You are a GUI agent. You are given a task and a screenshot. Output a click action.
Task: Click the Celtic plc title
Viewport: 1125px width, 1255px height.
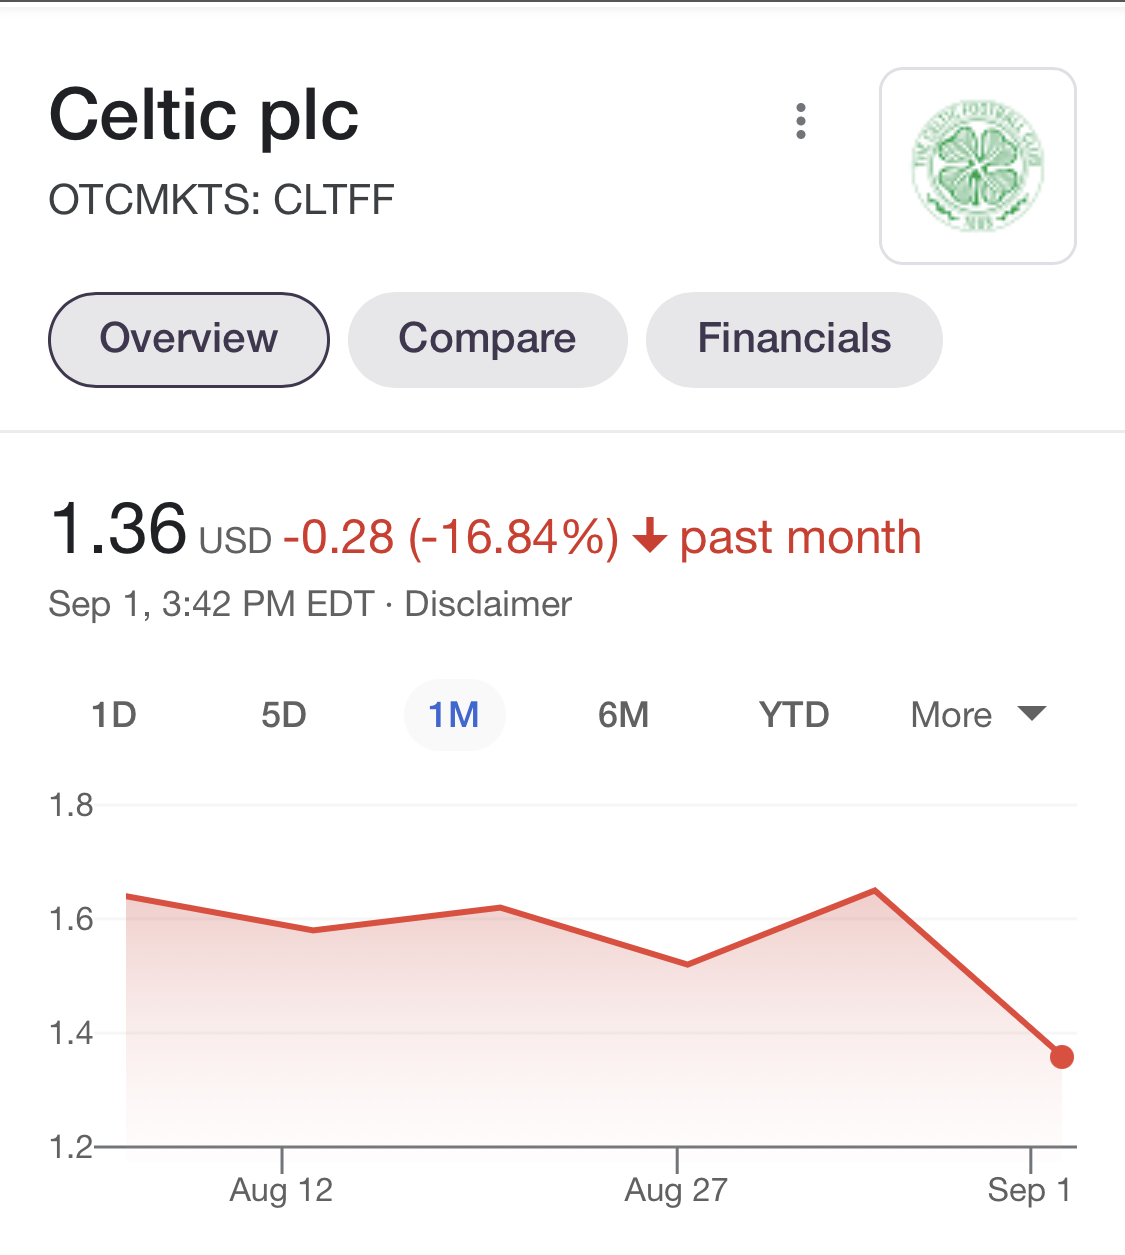(x=204, y=115)
